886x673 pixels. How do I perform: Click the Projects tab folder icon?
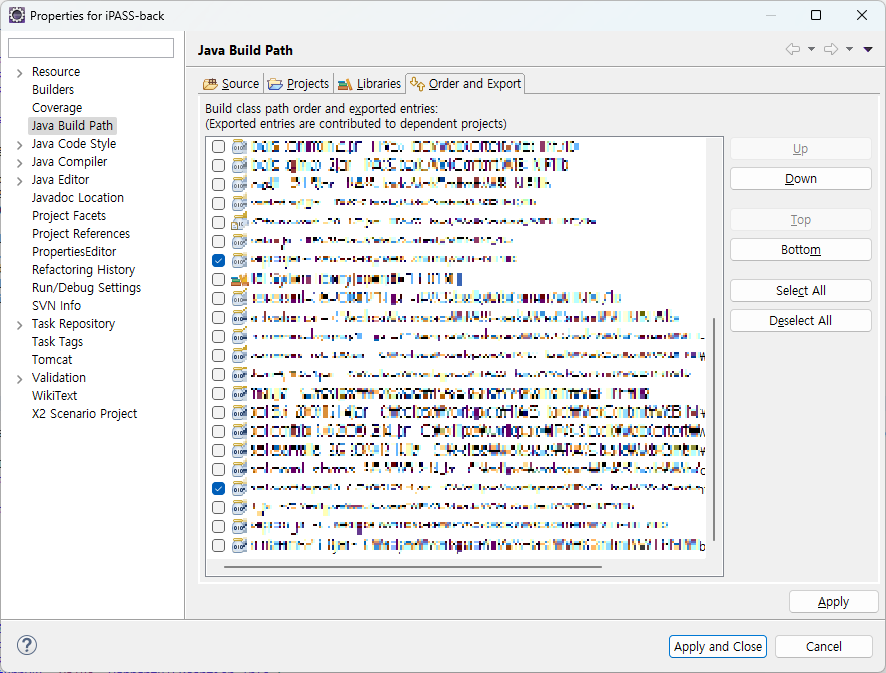click(x=275, y=84)
